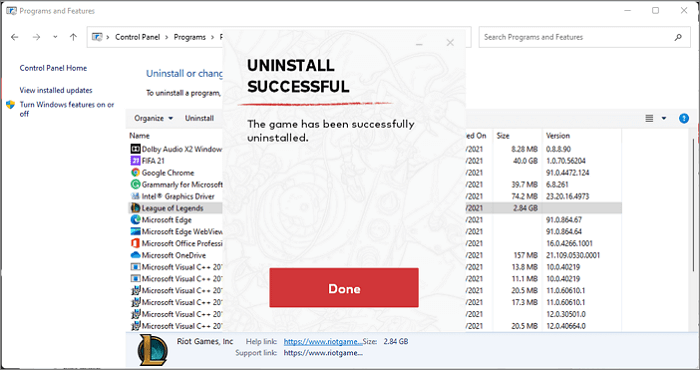The height and width of the screenshot is (370, 700).
Task: Click the League of Legends row icon
Action: 135,208
